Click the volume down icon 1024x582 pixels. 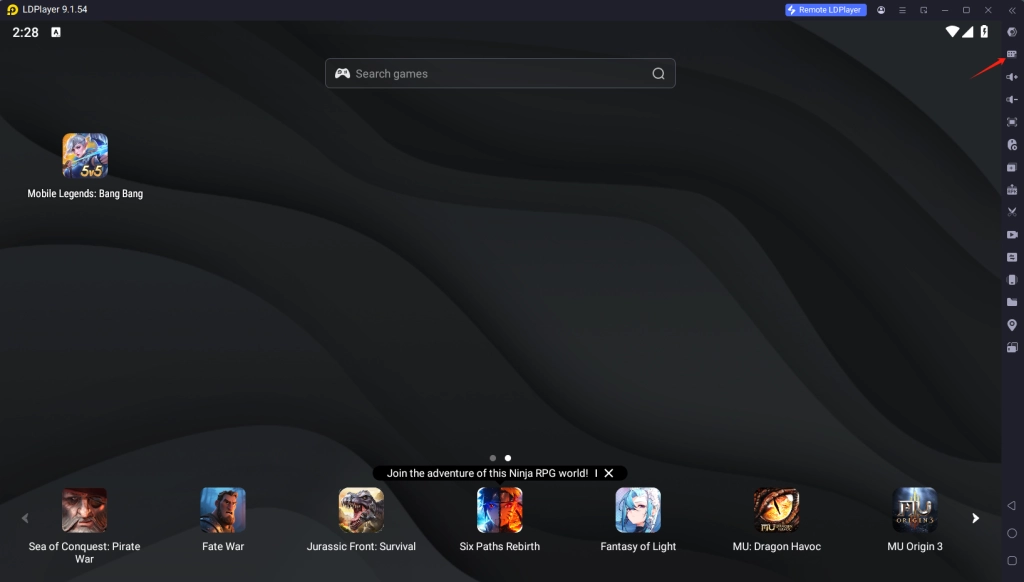click(x=1012, y=99)
